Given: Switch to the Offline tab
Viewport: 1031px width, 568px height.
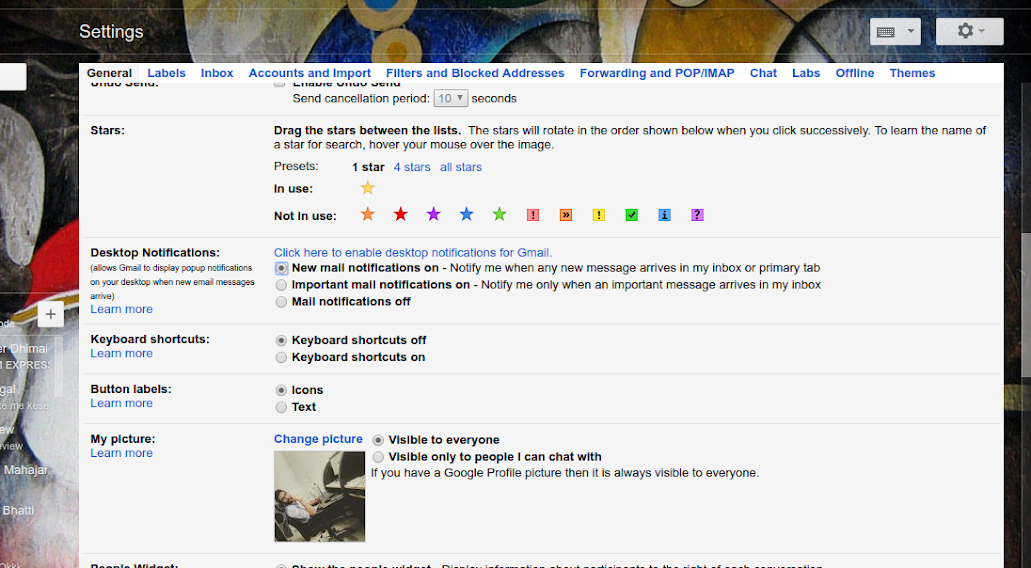Looking at the screenshot, I should [855, 73].
